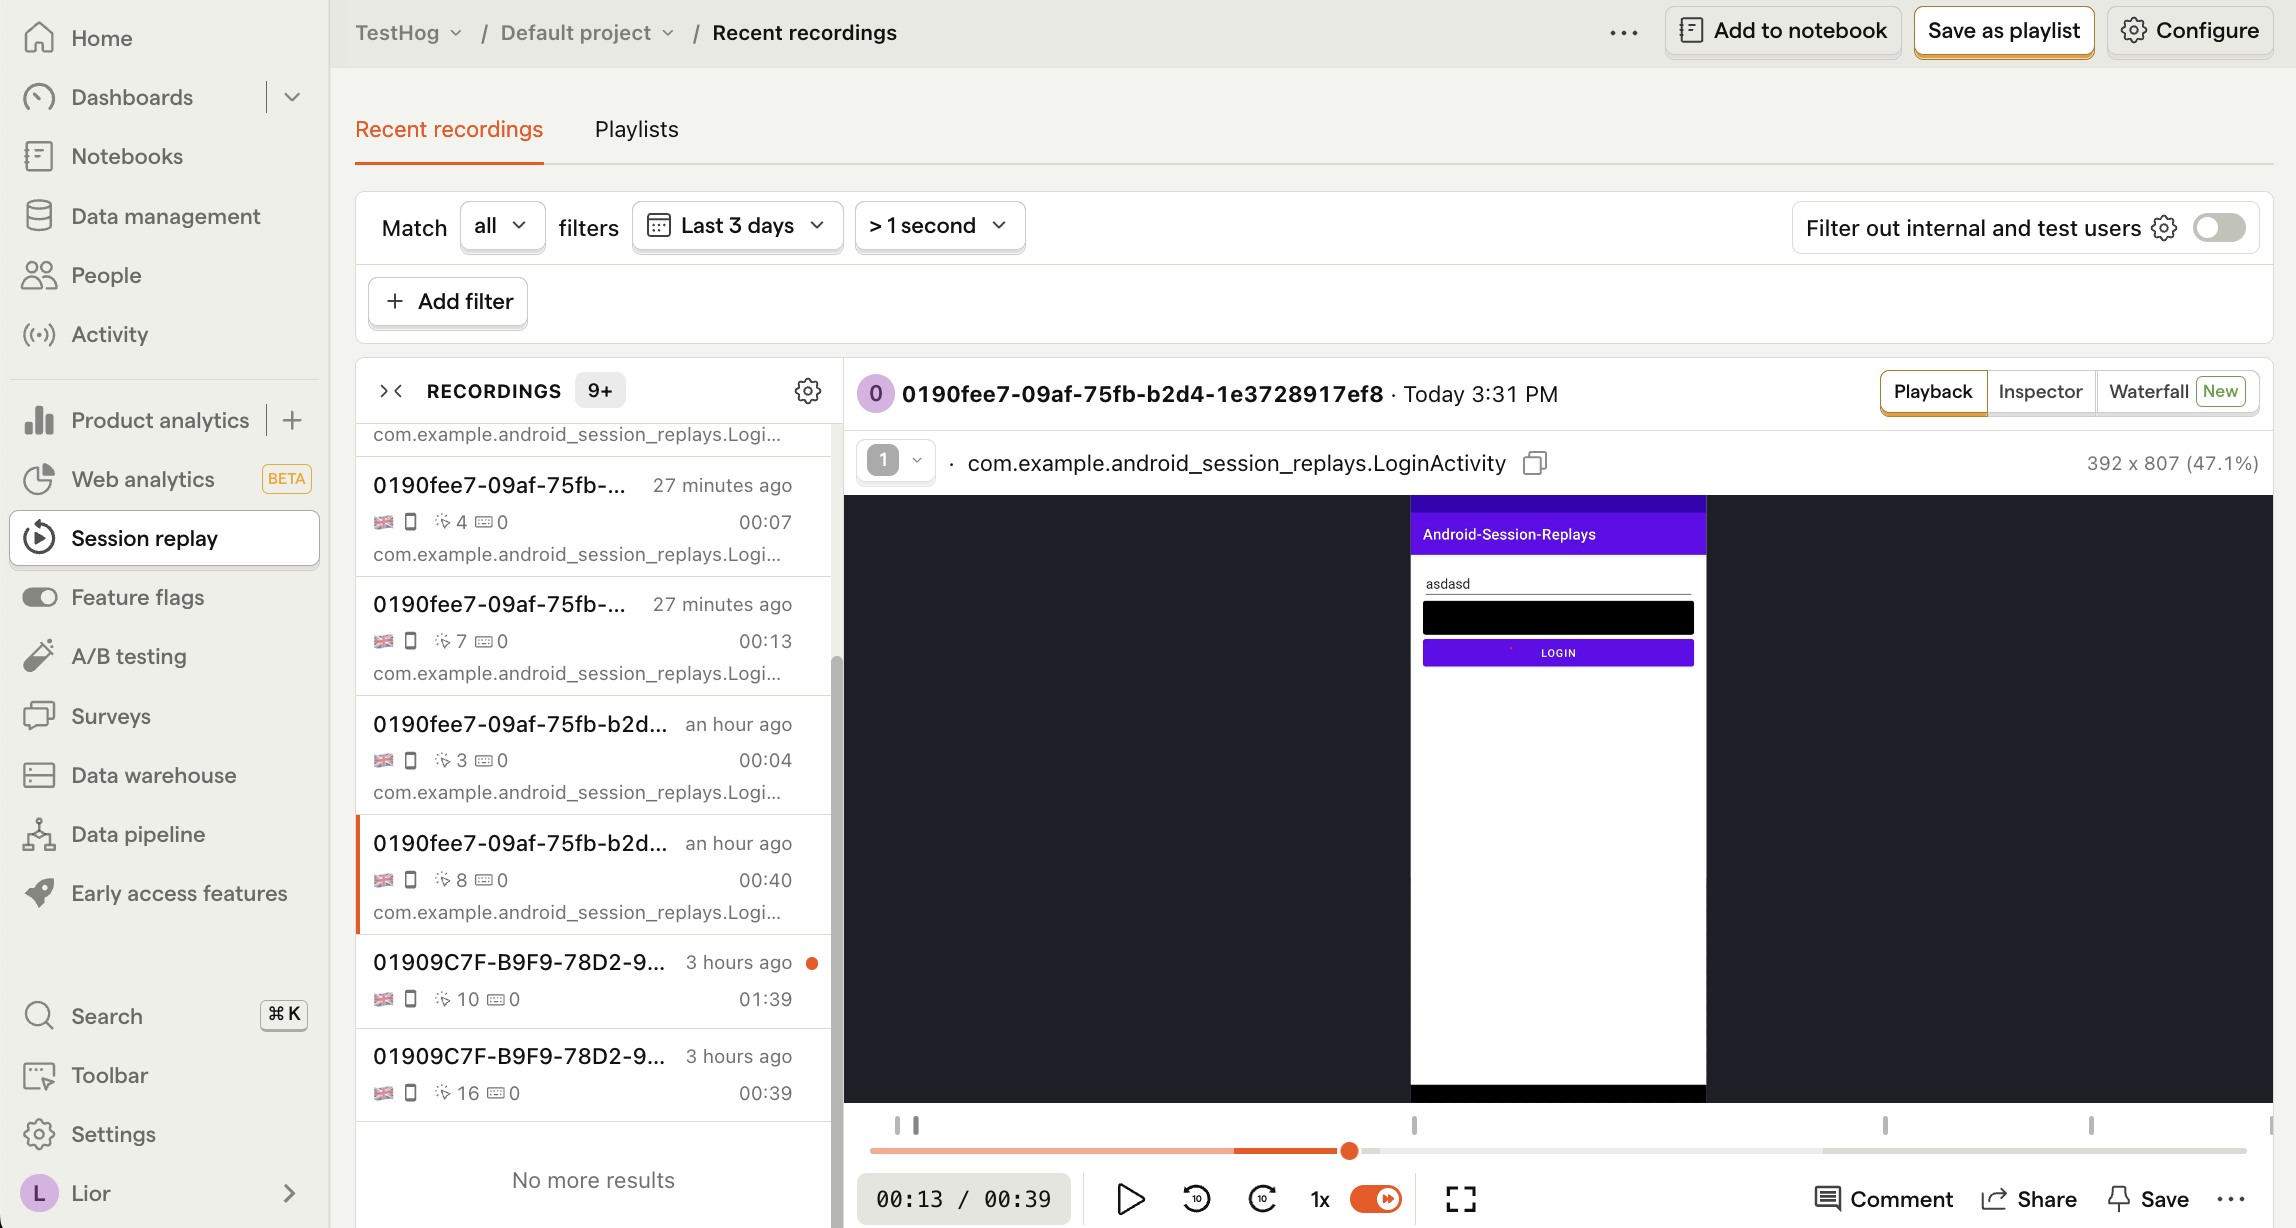Screen dimensions: 2296x1228
Task: Open the Last 3 days date dropdown
Action: click(x=738, y=226)
